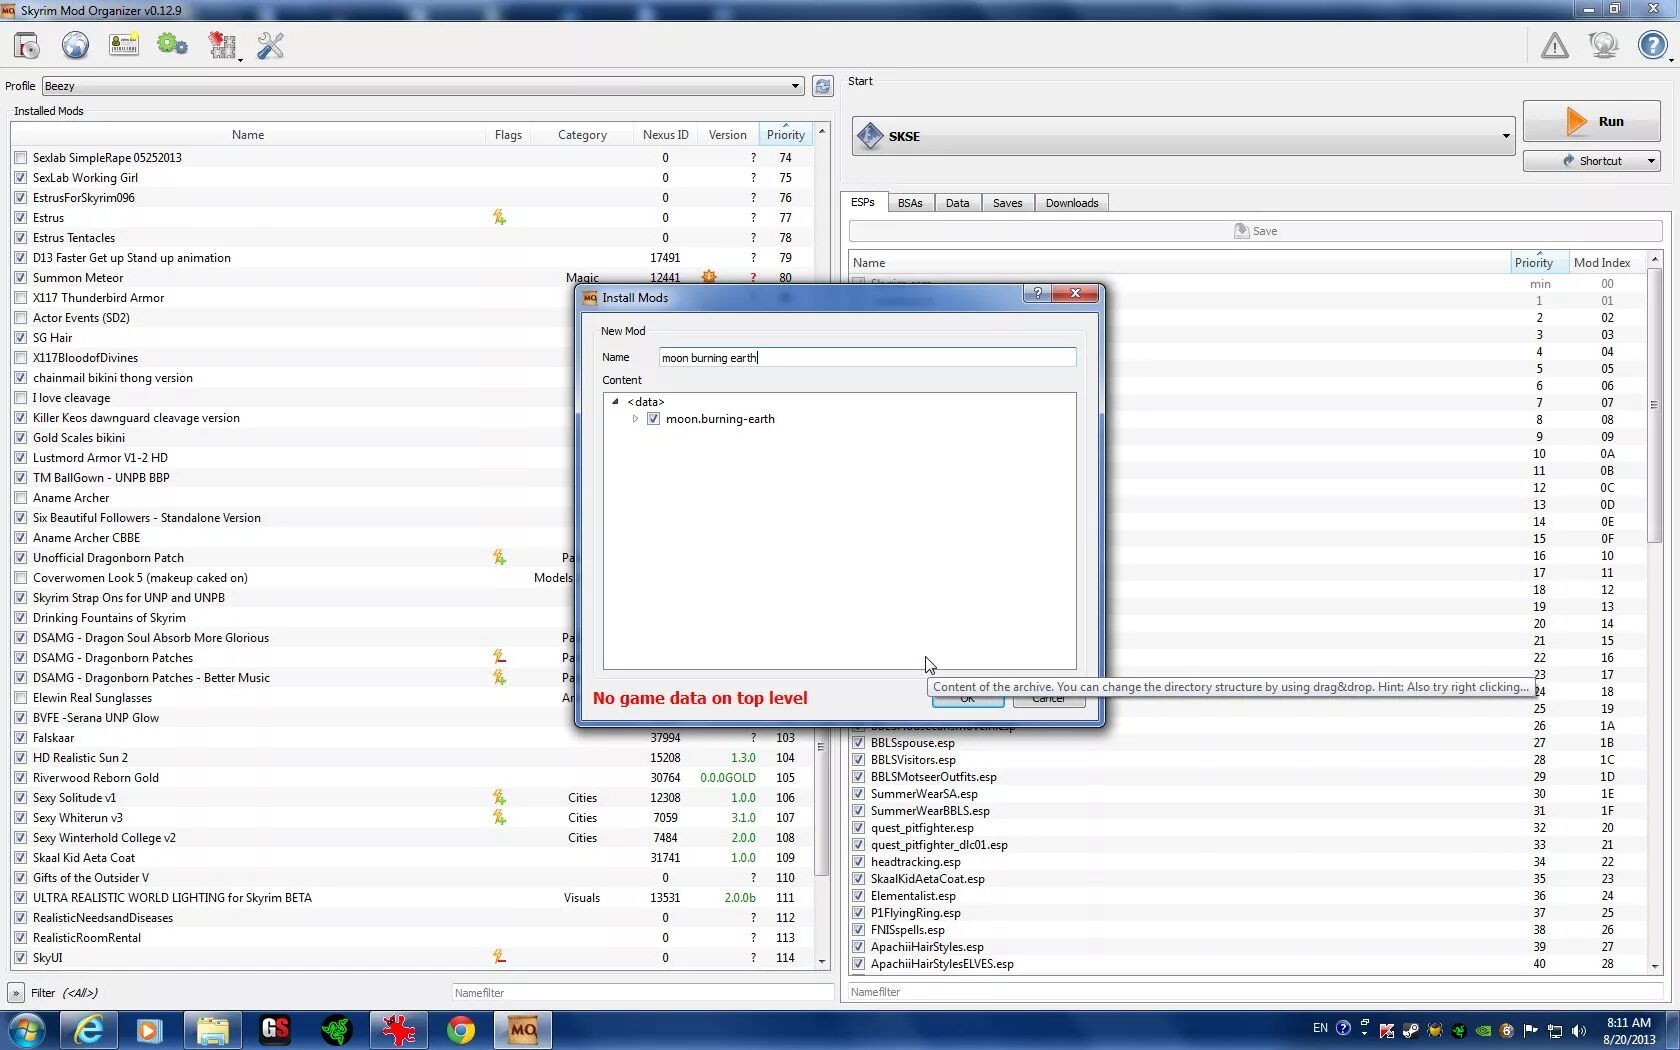The image size is (1680, 1050).
Task: Switch to the BSAs tab
Action: (x=910, y=203)
